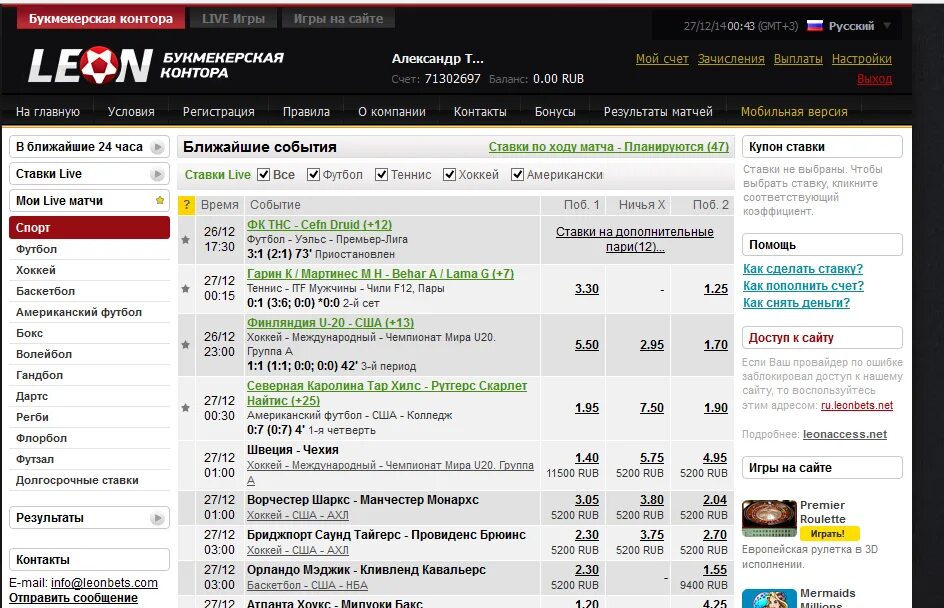The image size is (944, 608).
Task: Open Бонусы menu item
Action: (555, 111)
